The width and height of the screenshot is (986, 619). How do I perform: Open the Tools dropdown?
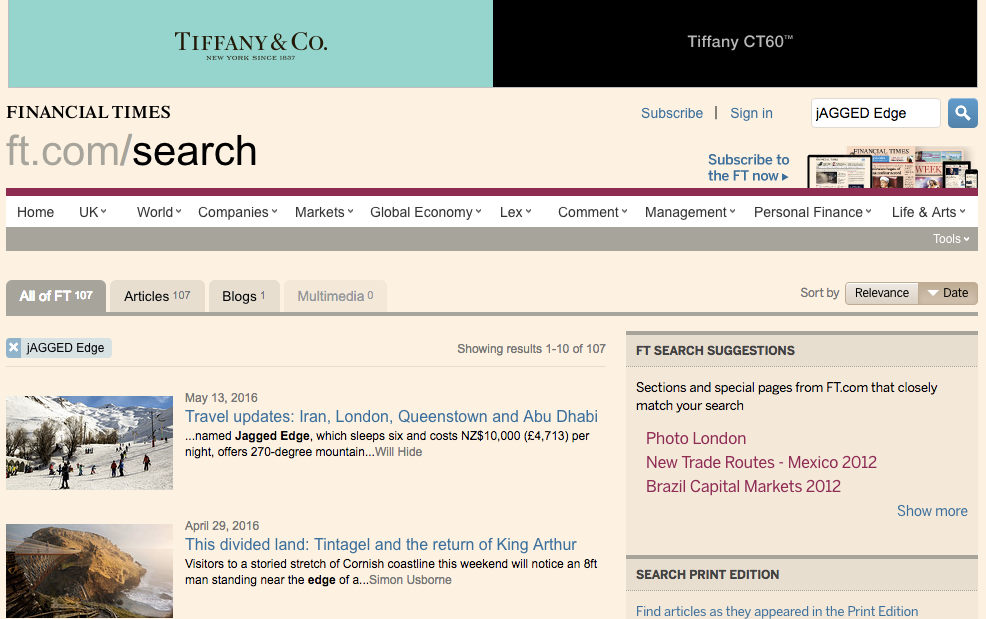click(x=951, y=239)
